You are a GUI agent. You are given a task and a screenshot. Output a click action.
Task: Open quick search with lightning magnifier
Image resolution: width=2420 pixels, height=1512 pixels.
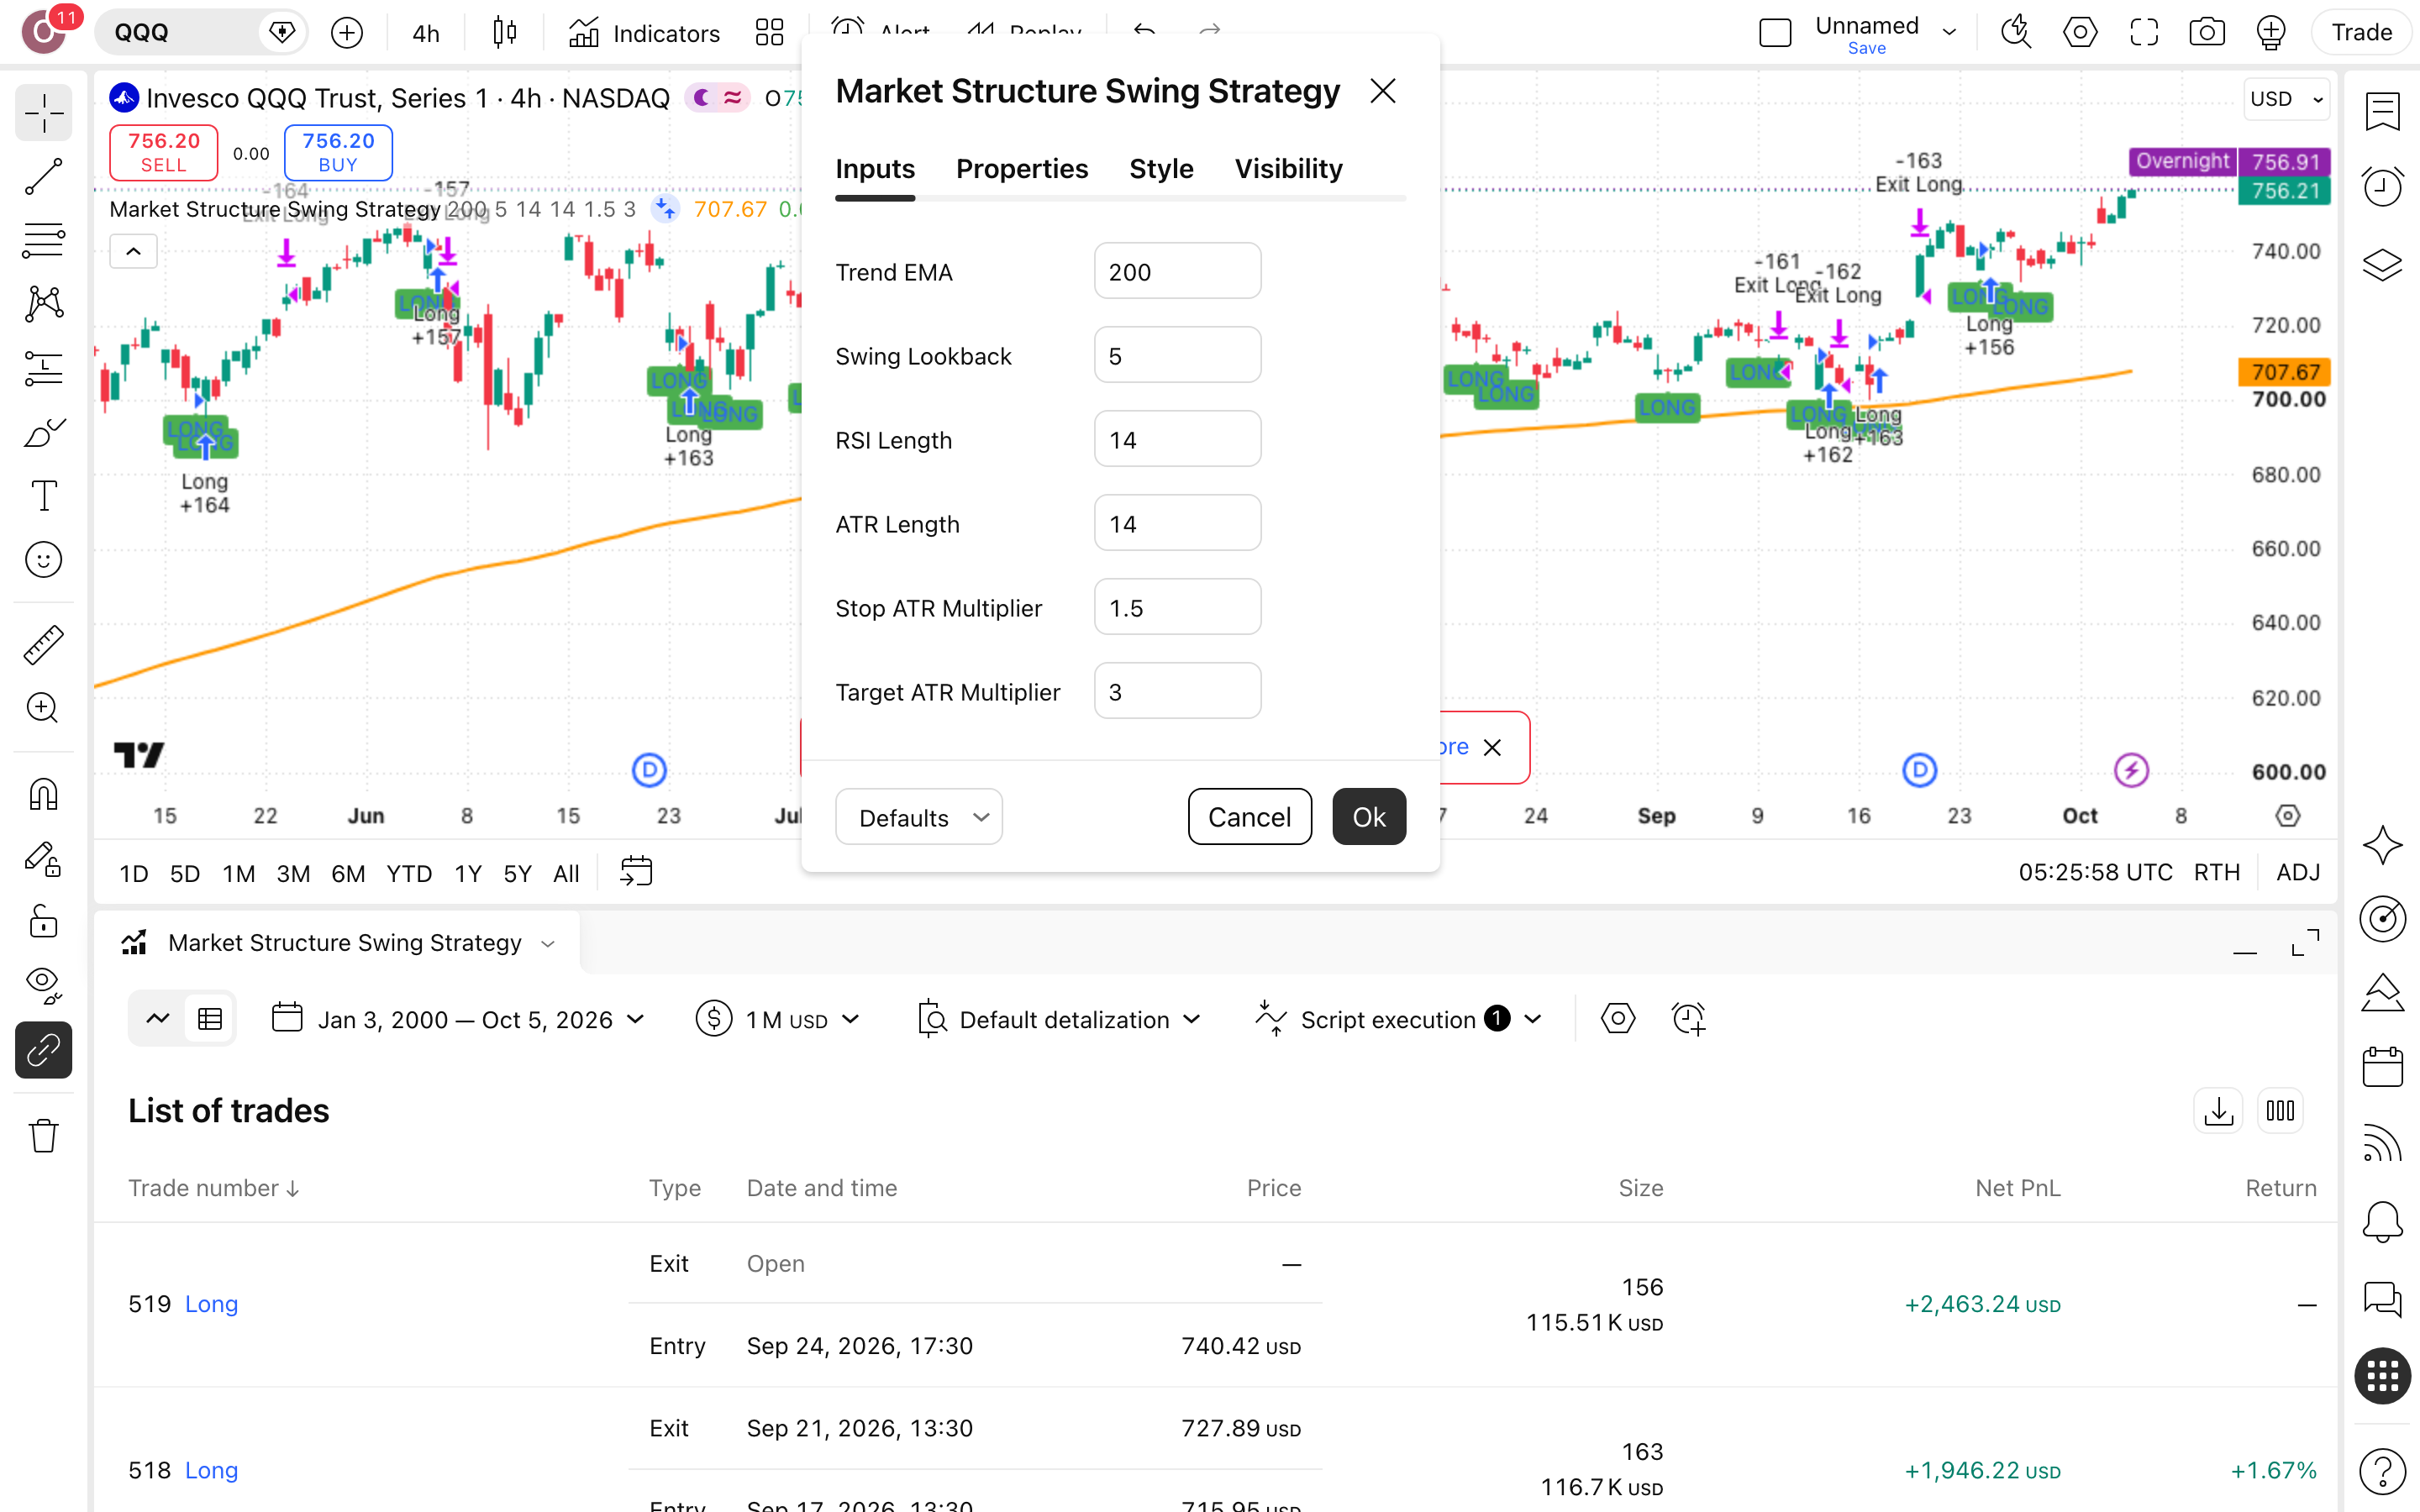pos(2016,33)
